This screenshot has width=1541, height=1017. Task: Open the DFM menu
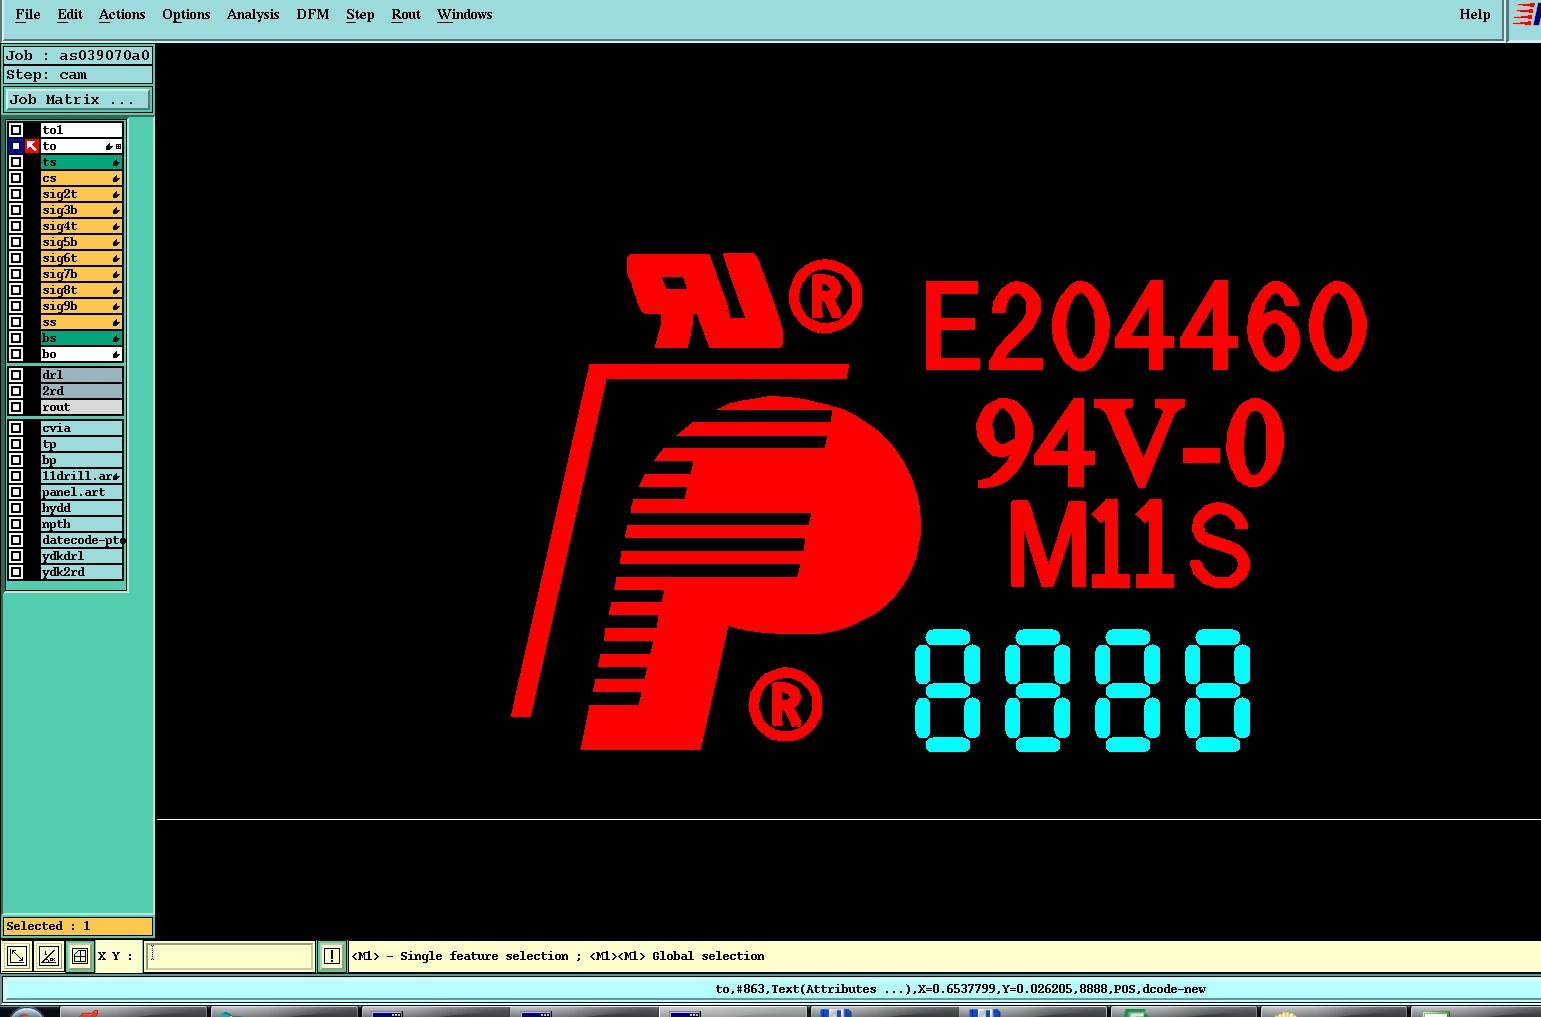click(313, 14)
